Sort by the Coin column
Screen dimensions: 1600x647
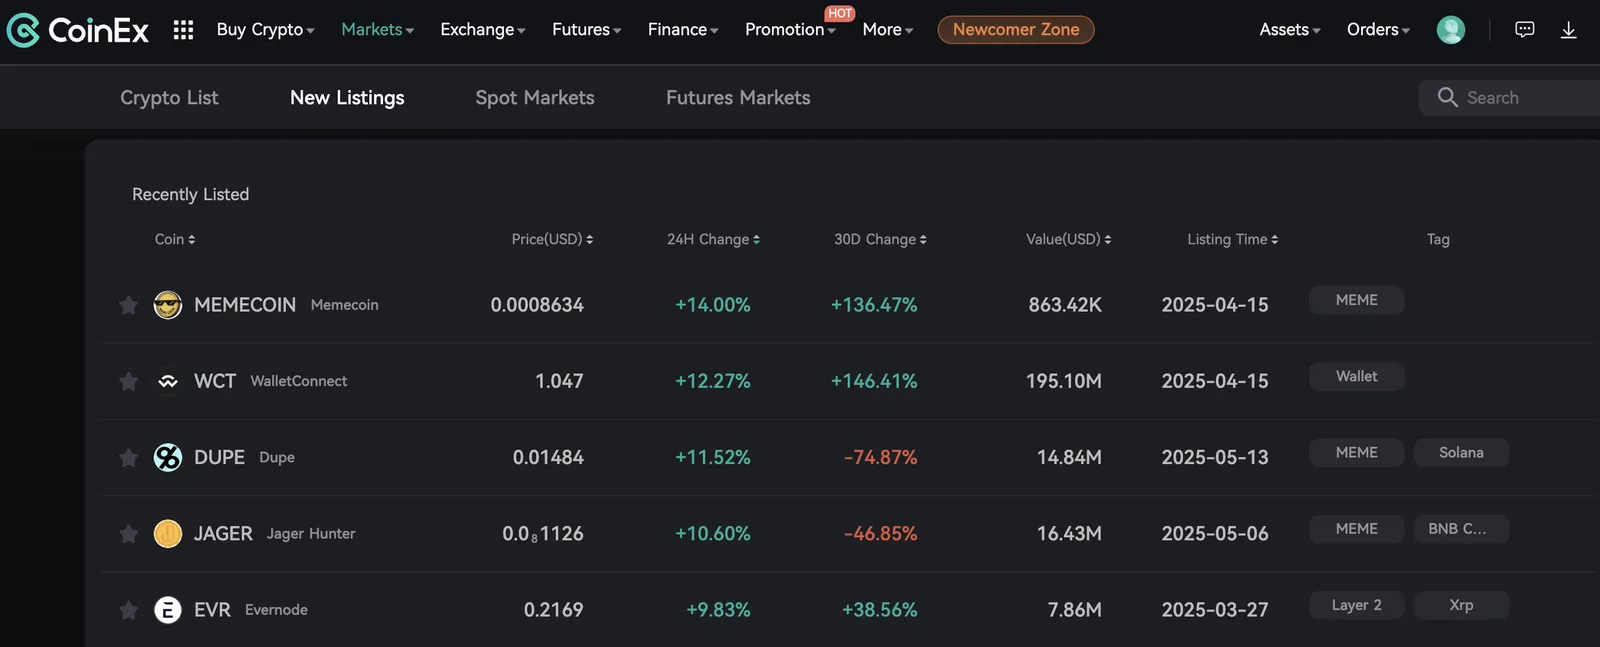pyautogui.click(x=175, y=239)
